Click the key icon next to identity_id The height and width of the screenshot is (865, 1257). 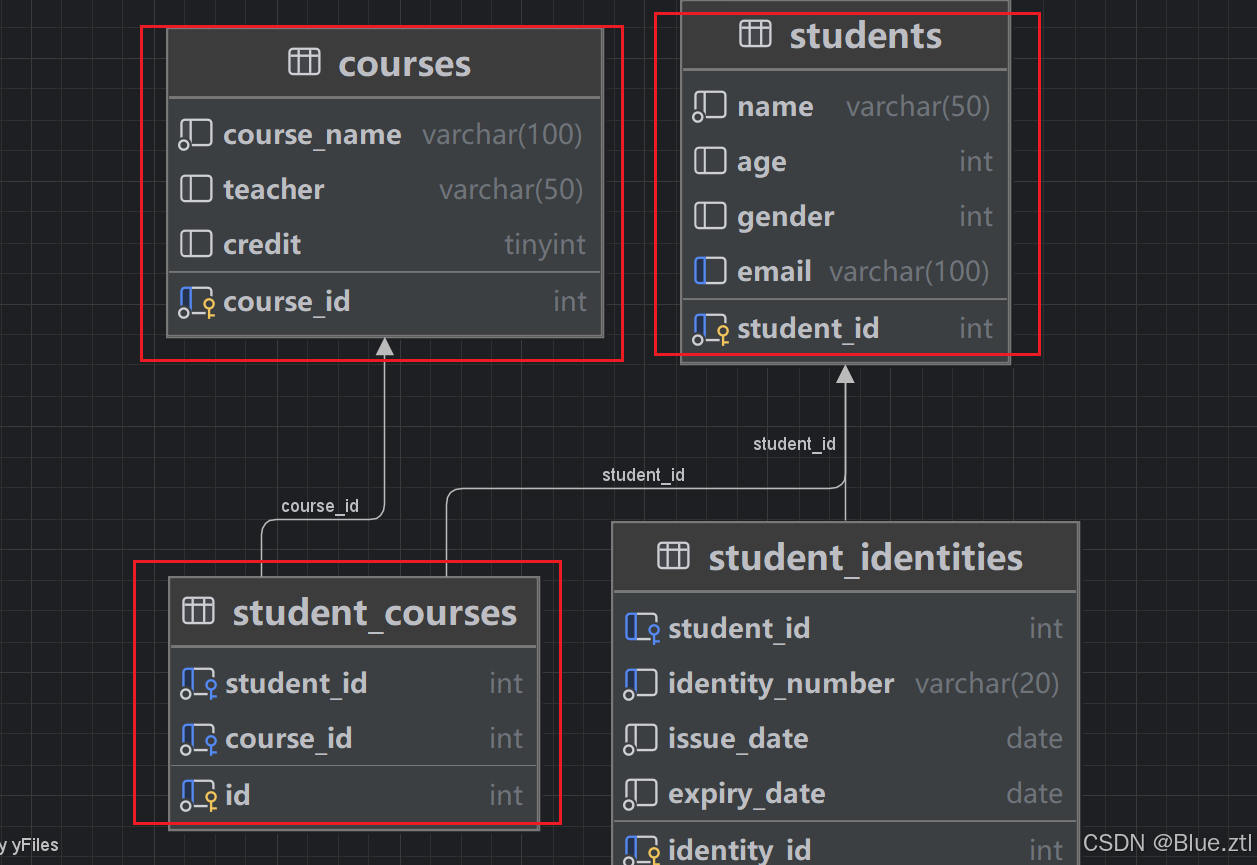(642, 850)
